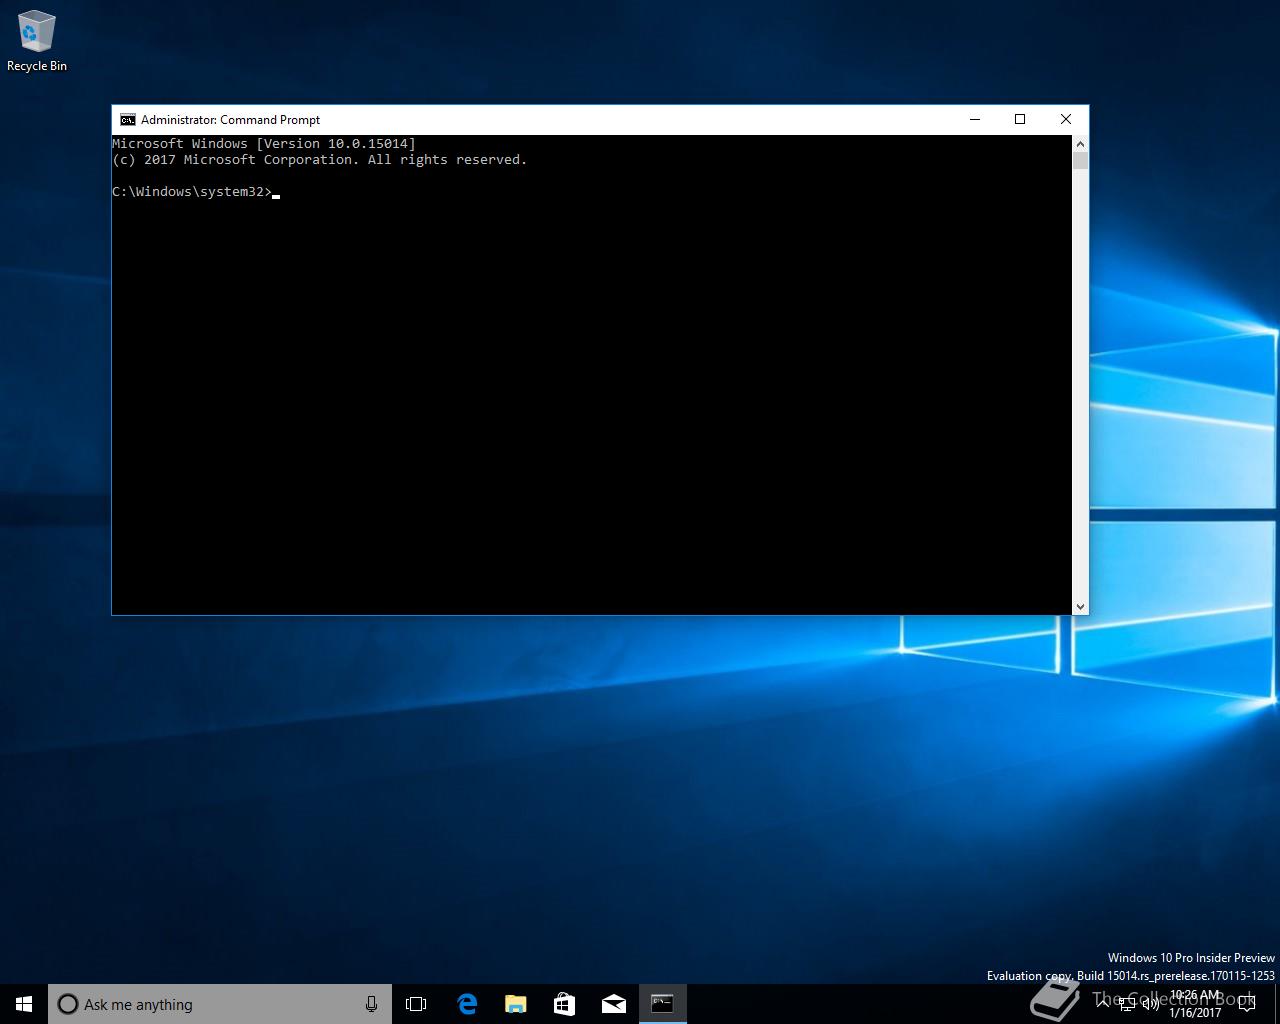Open the Mail app from the taskbar
The image size is (1280, 1024).
[613, 1004]
